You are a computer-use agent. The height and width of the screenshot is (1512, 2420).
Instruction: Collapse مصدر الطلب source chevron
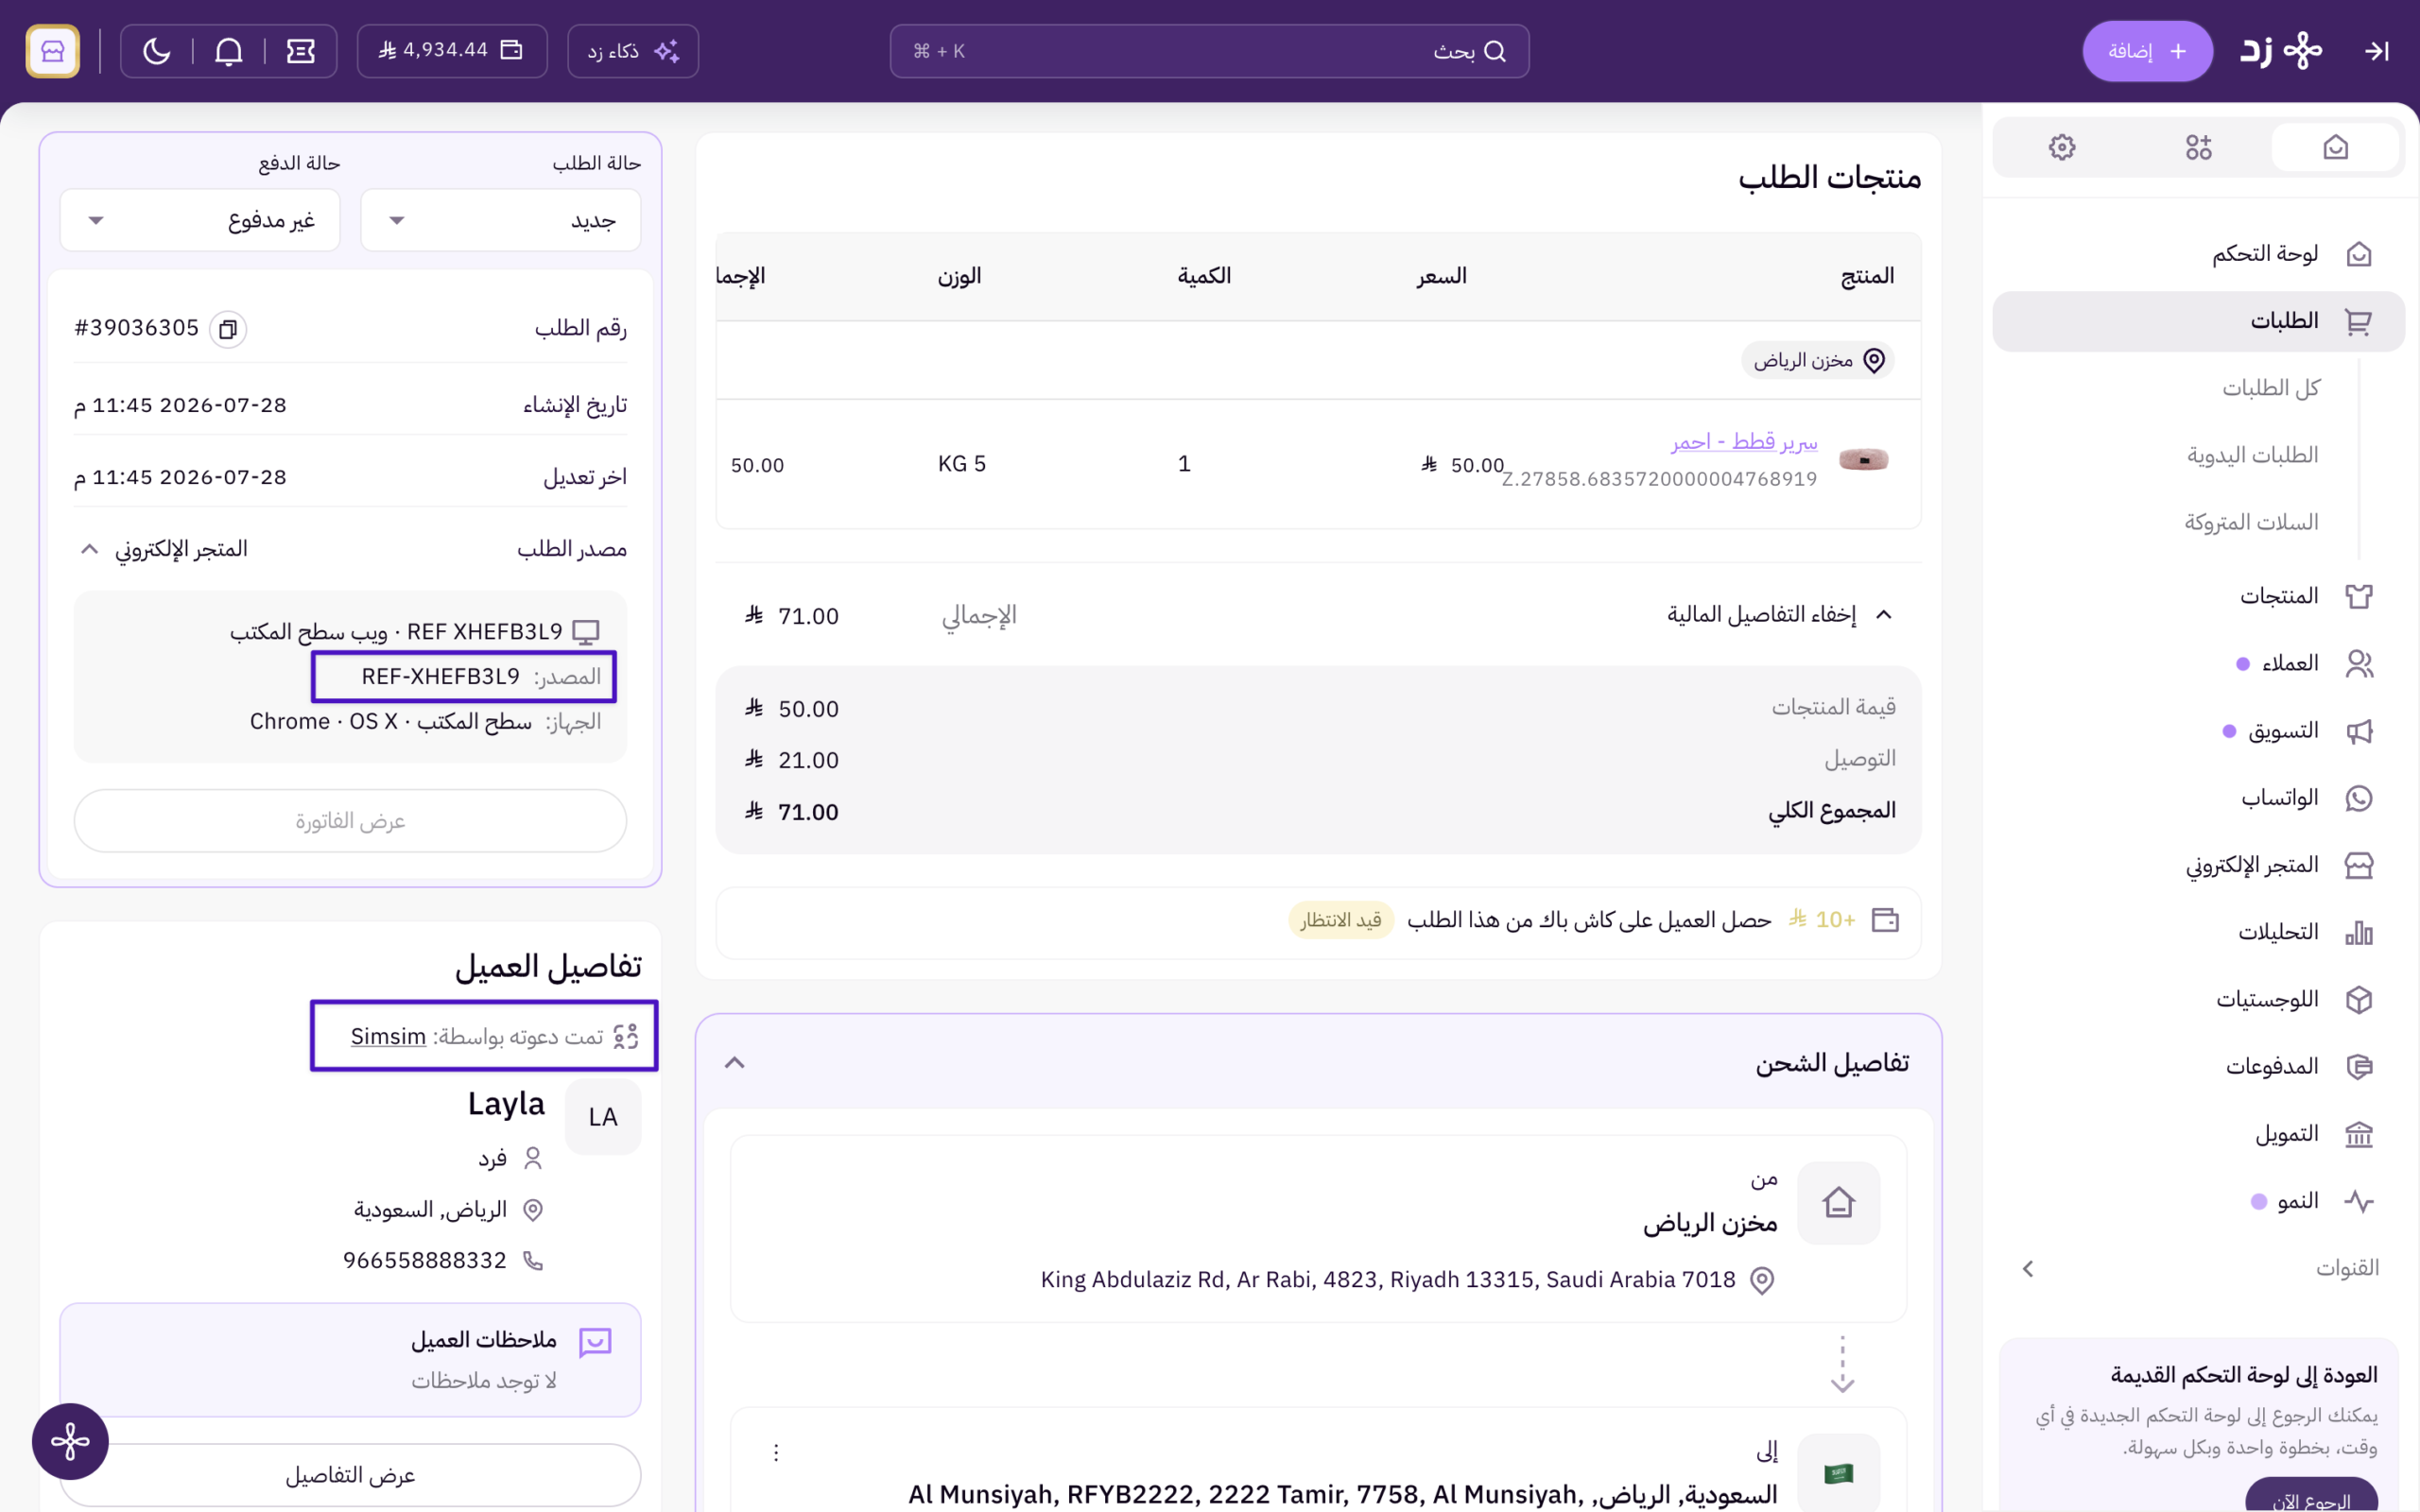pyautogui.click(x=89, y=549)
